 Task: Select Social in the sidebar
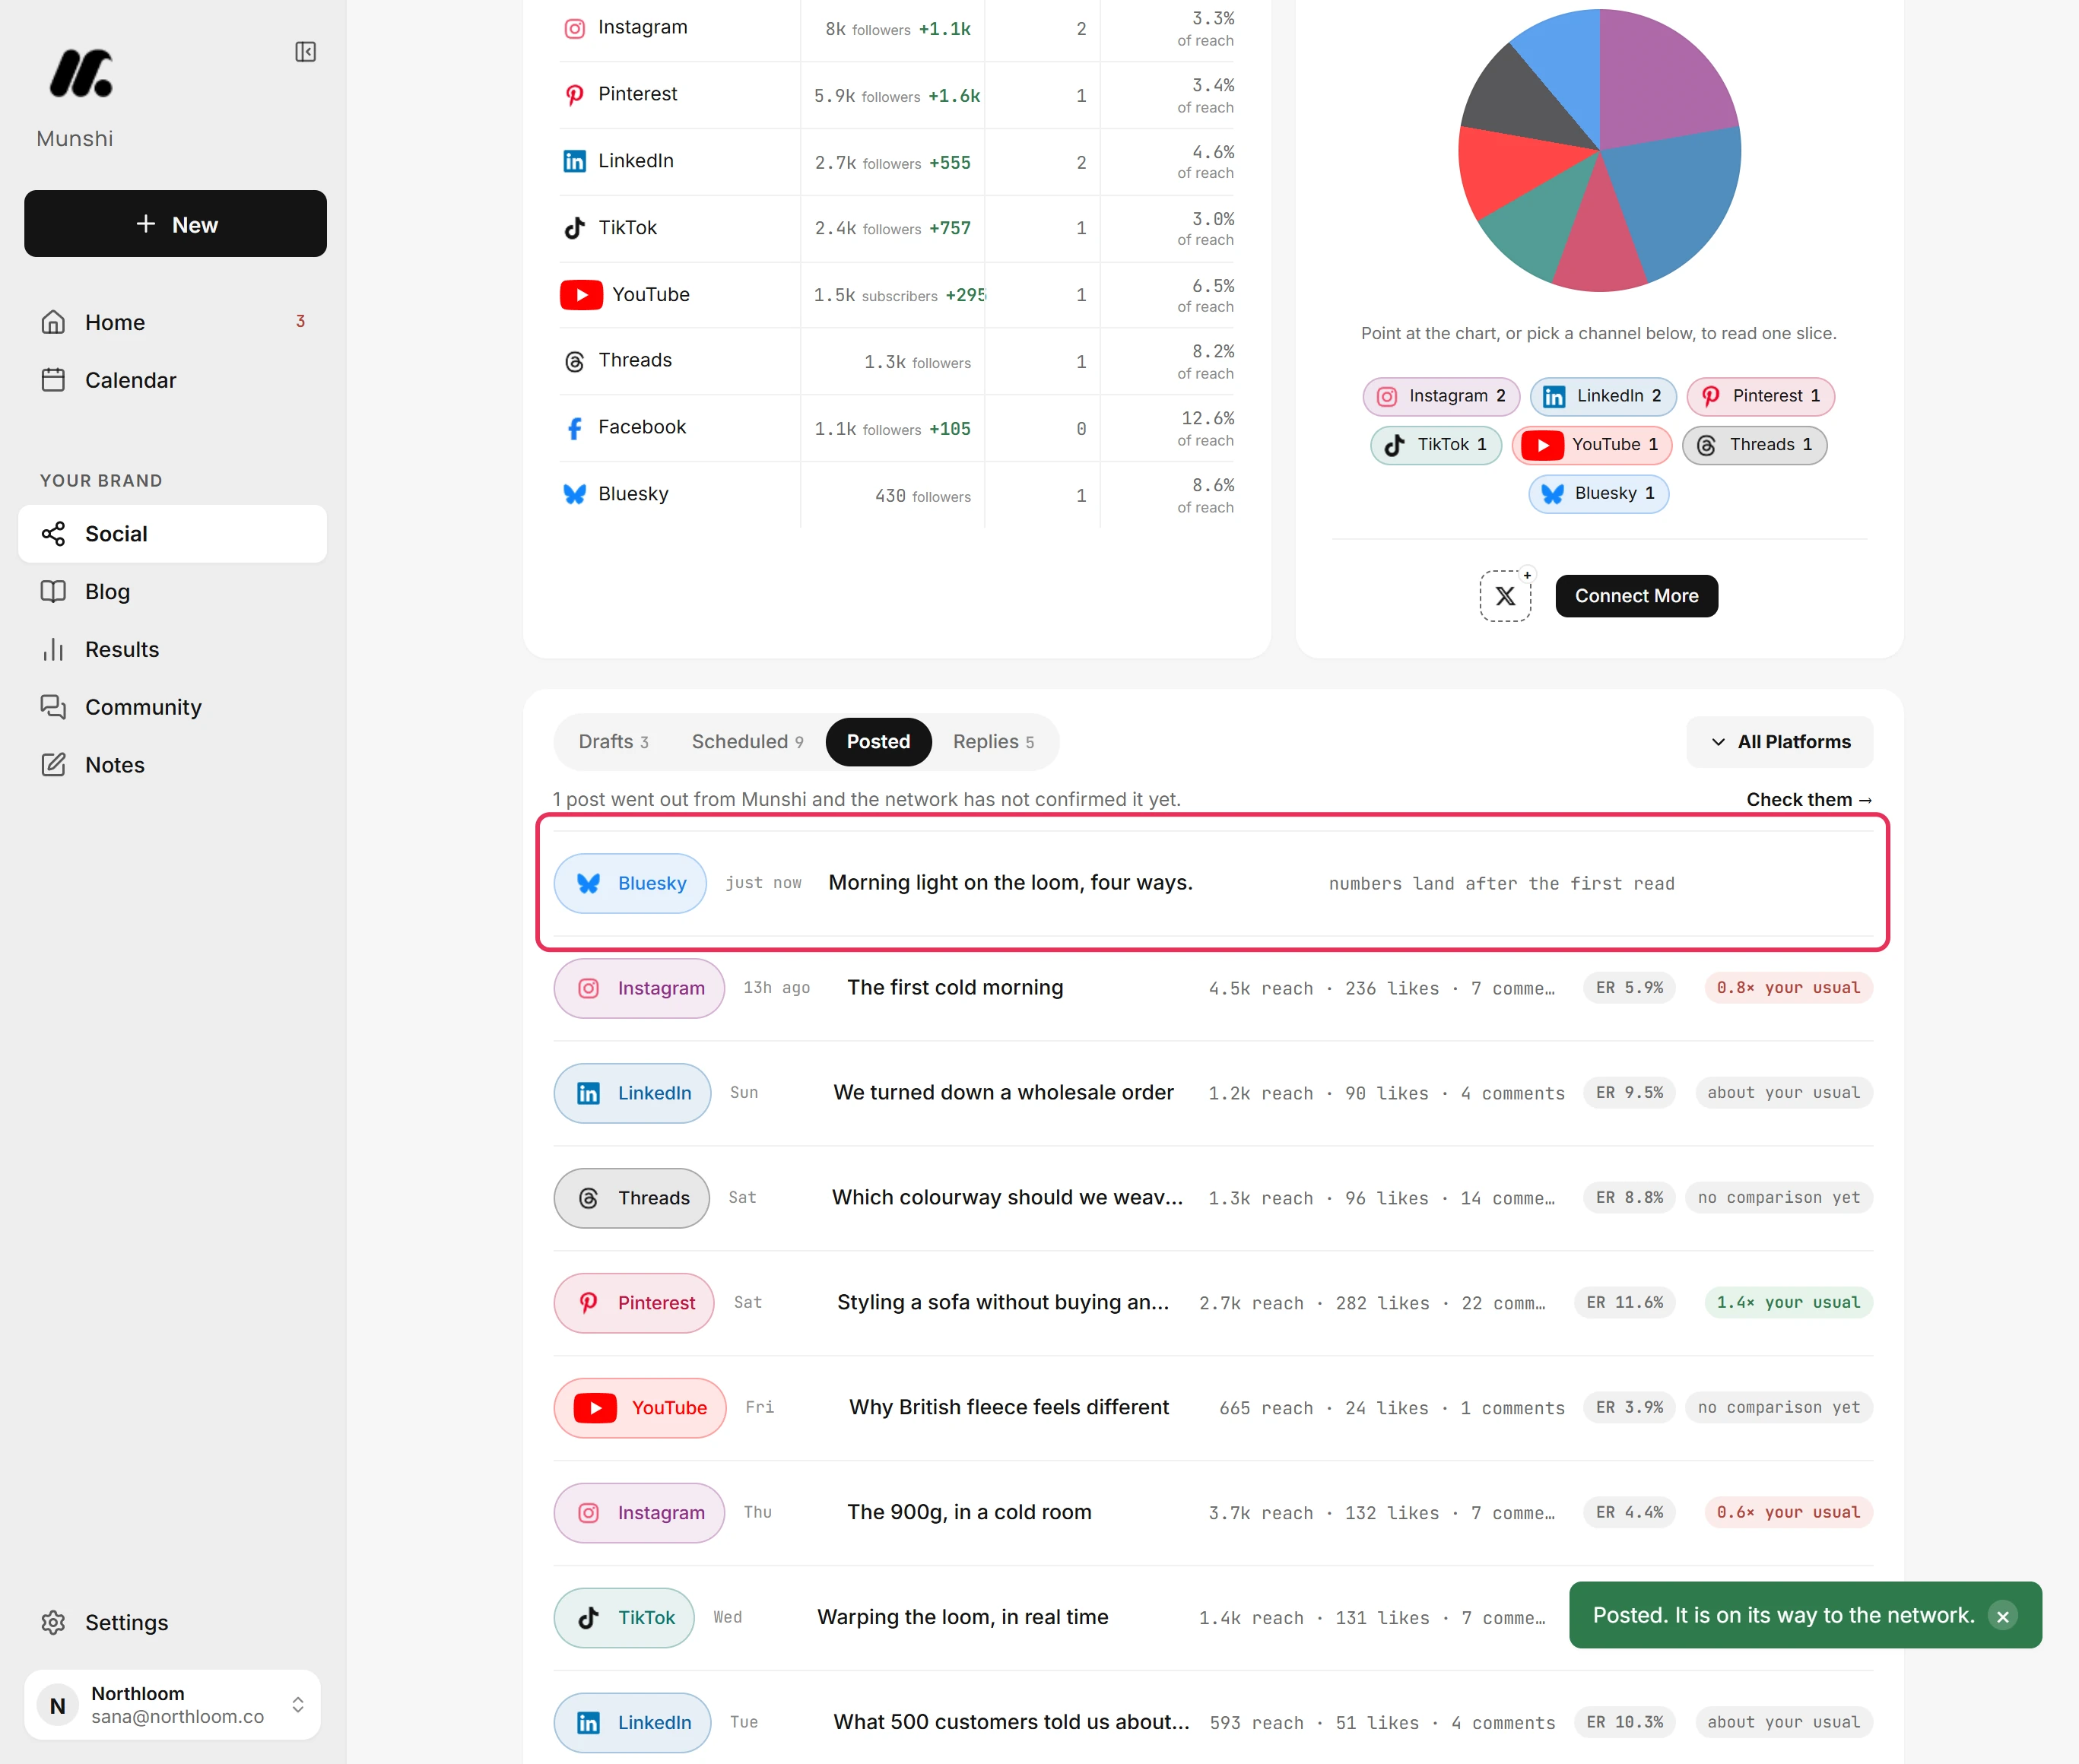172,534
